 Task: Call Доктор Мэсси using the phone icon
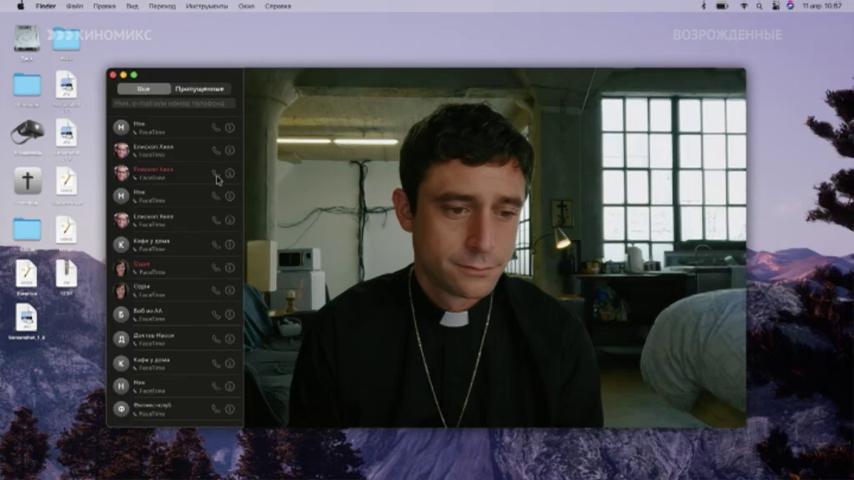tap(216, 340)
